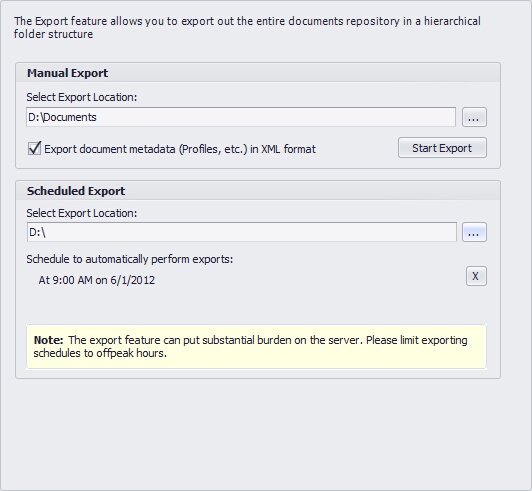532x491 pixels.
Task: Browse for Manual Export location folder
Action: coord(474,117)
